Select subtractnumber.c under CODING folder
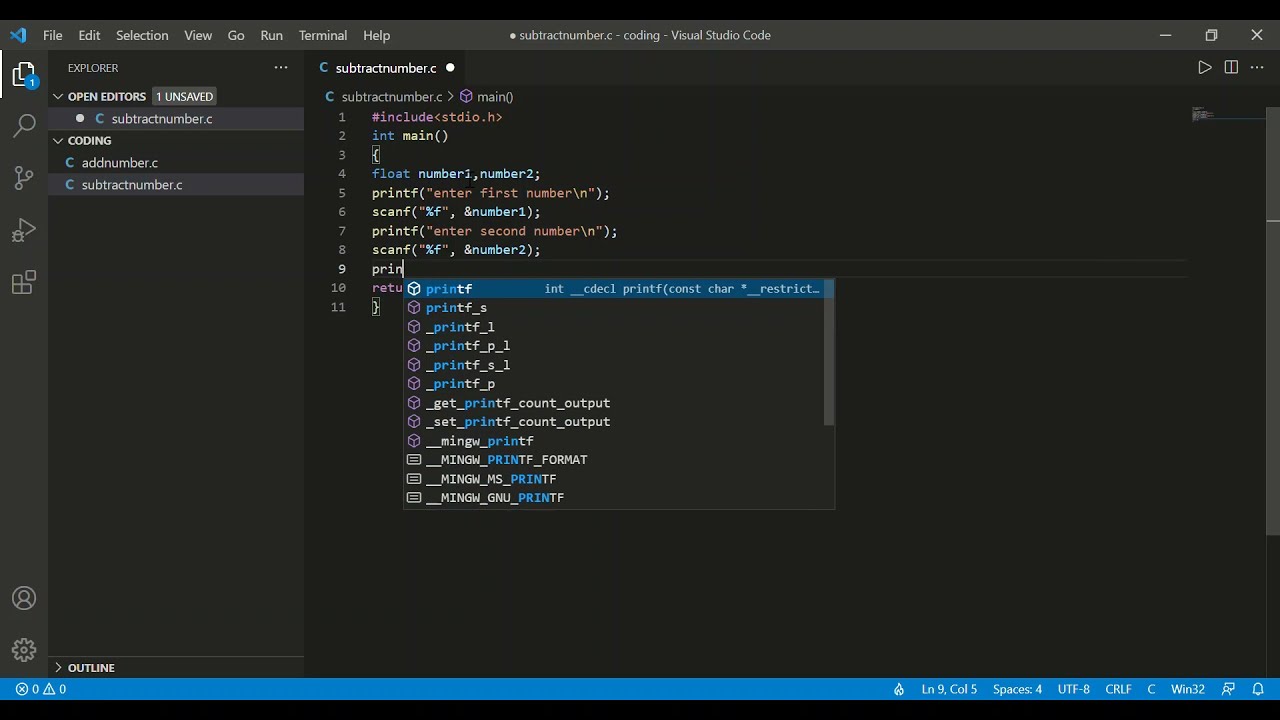The height and width of the screenshot is (720, 1280). click(176, 184)
